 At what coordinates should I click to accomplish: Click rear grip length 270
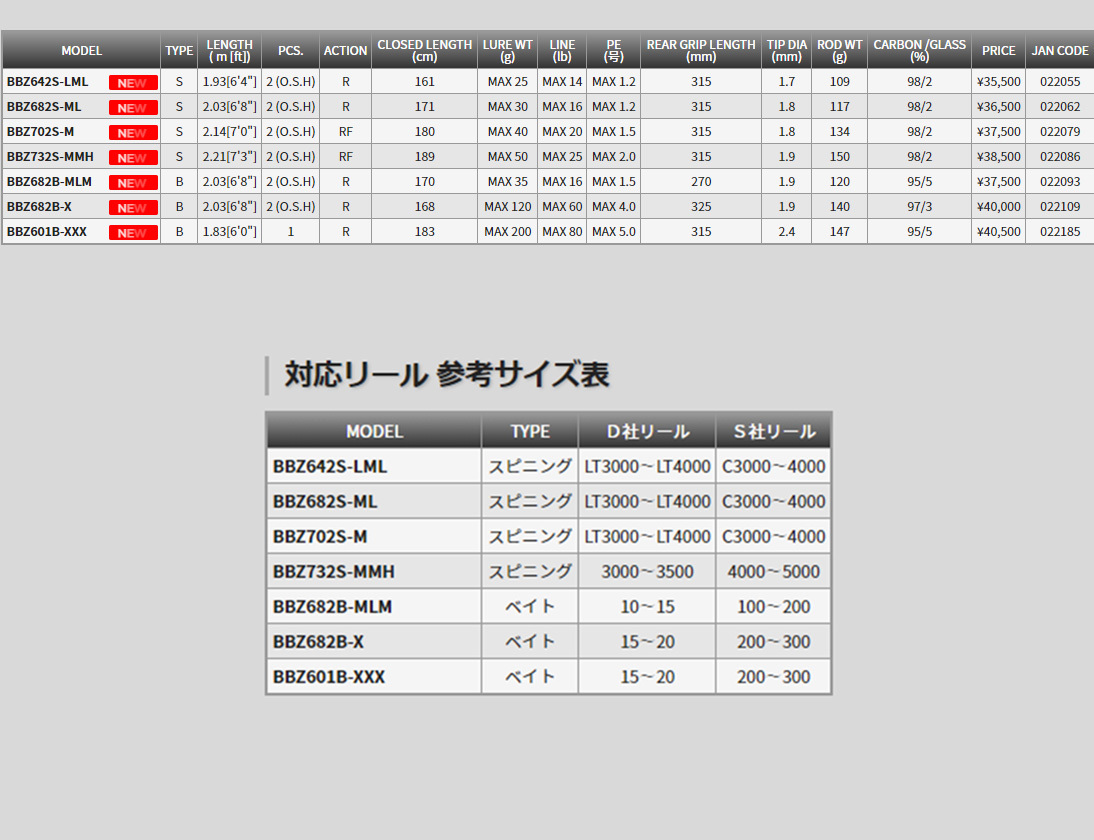(700, 182)
